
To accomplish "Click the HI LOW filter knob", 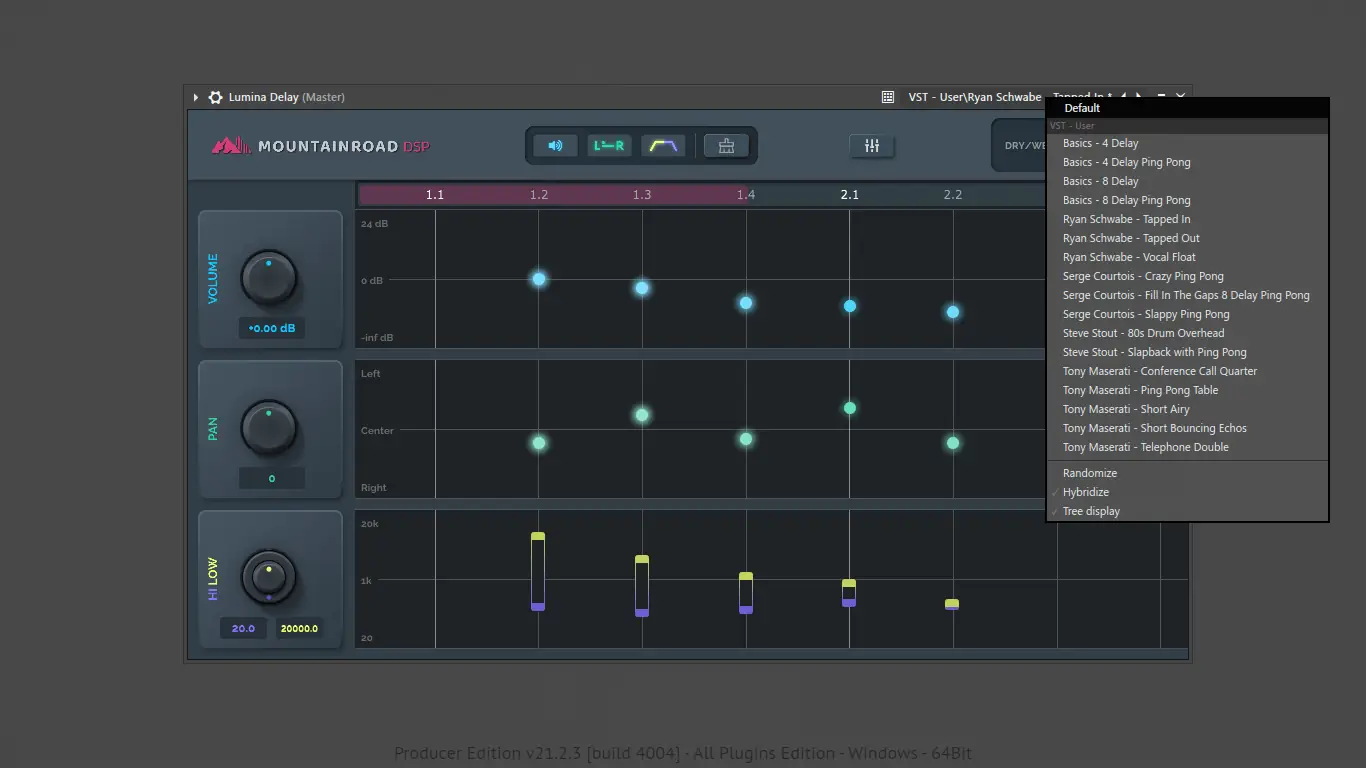I will tap(268, 577).
